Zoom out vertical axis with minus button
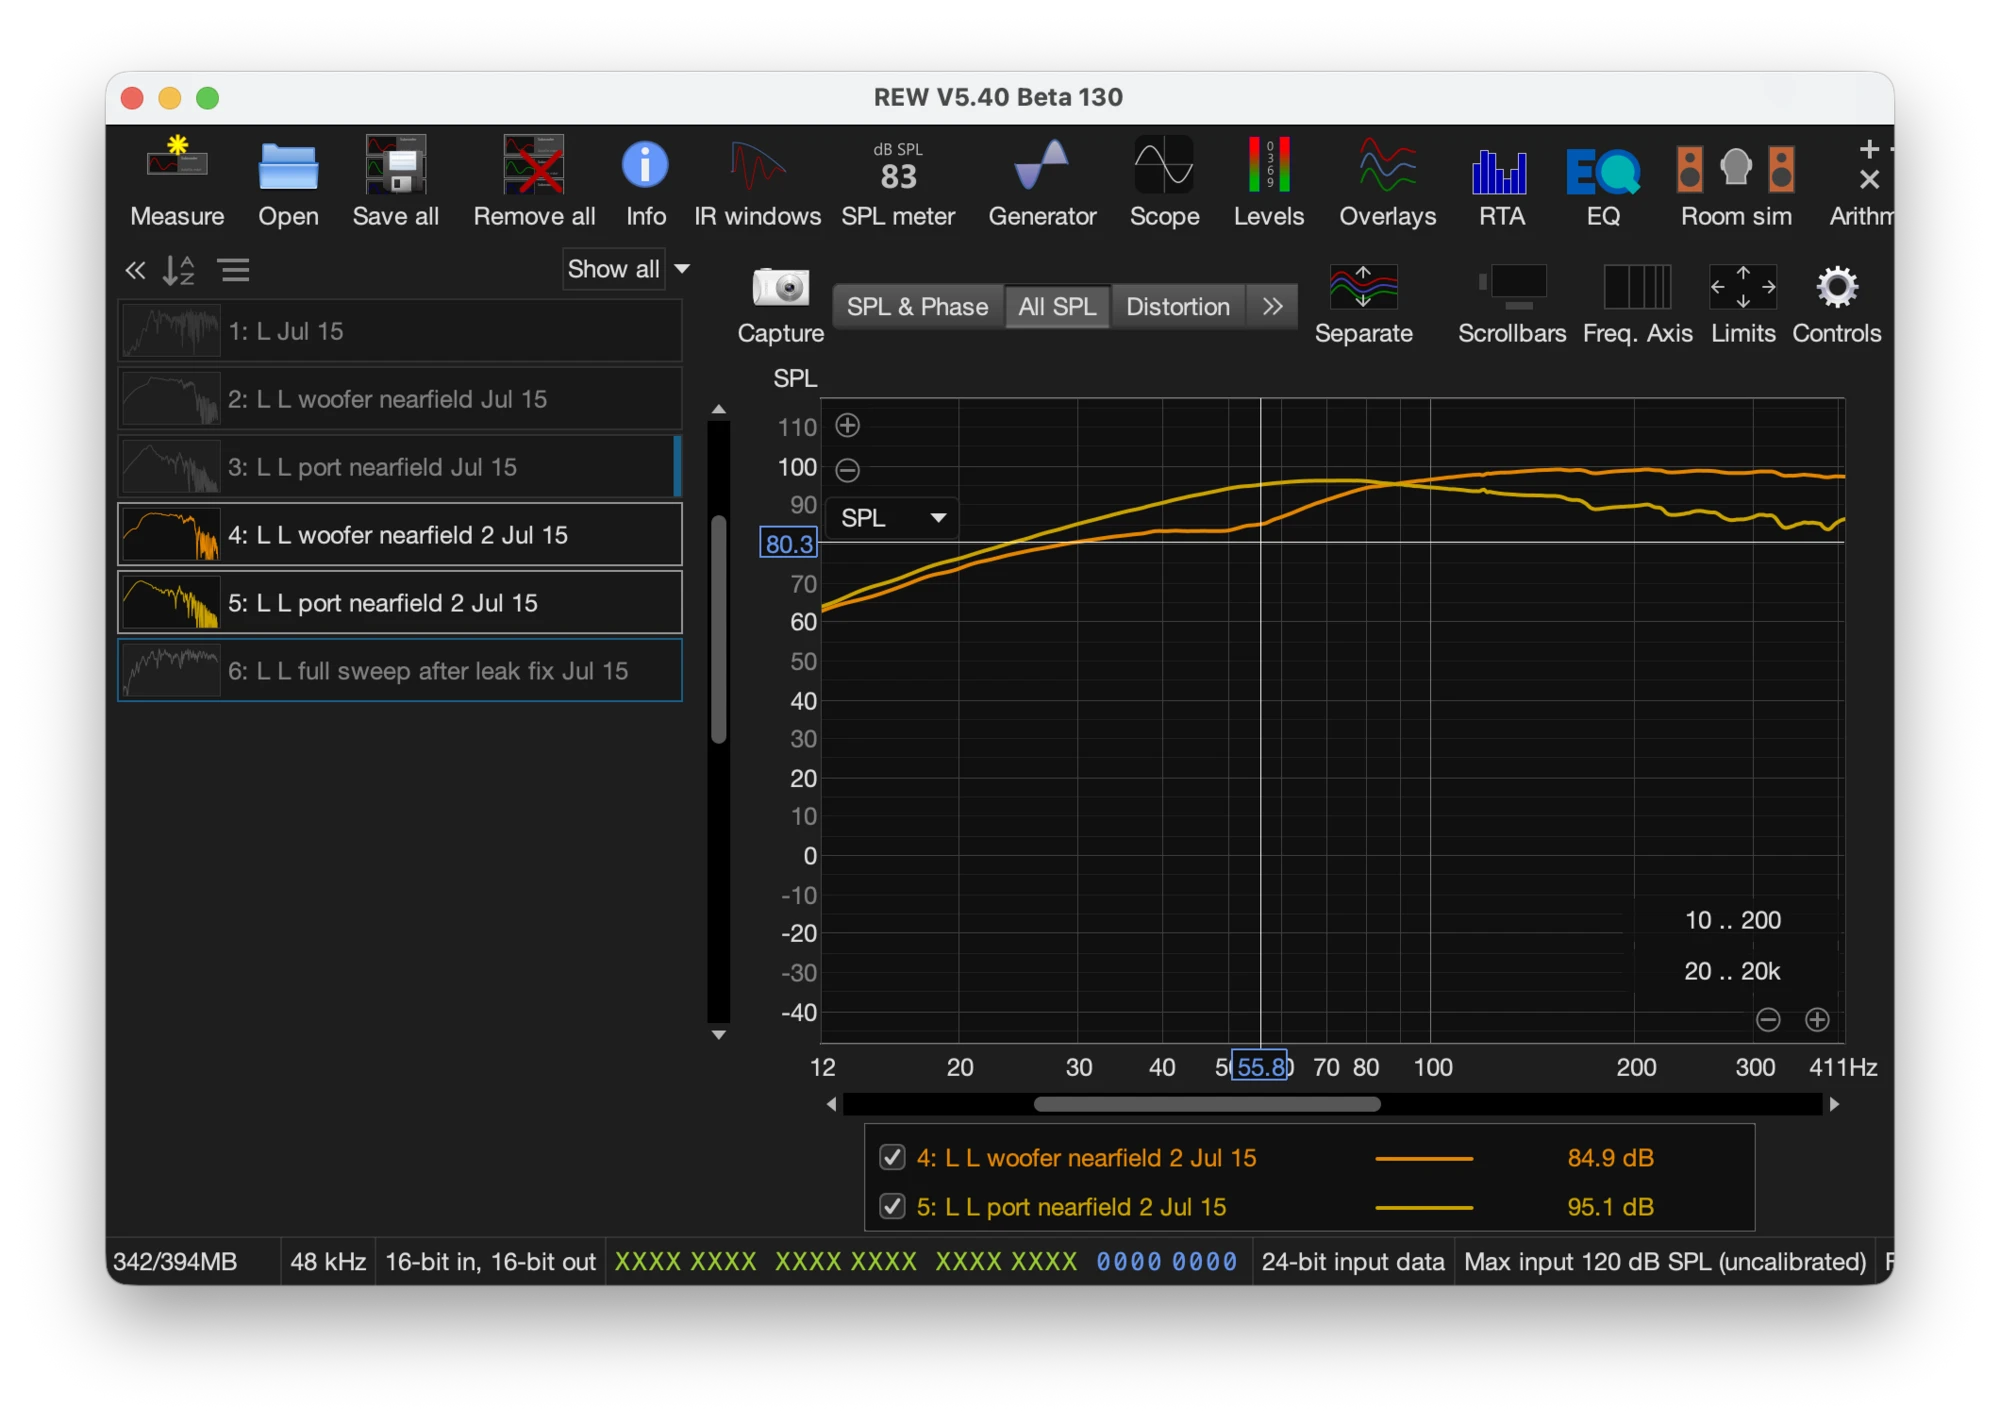 pyautogui.click(x=847, y=470)
